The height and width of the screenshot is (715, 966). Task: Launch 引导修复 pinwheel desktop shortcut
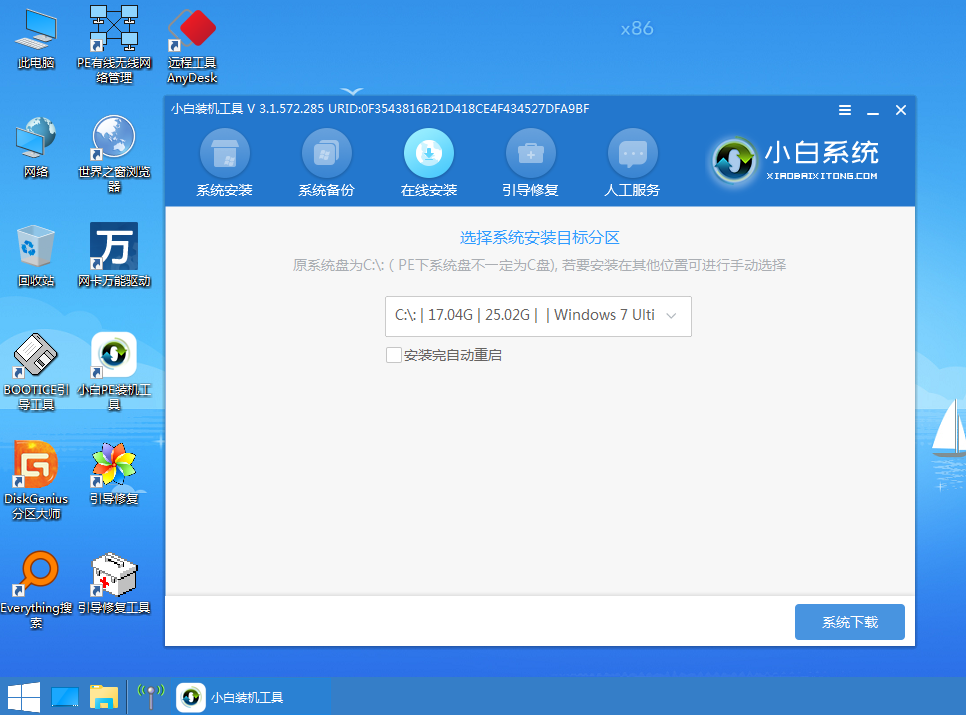coord(114,474)
